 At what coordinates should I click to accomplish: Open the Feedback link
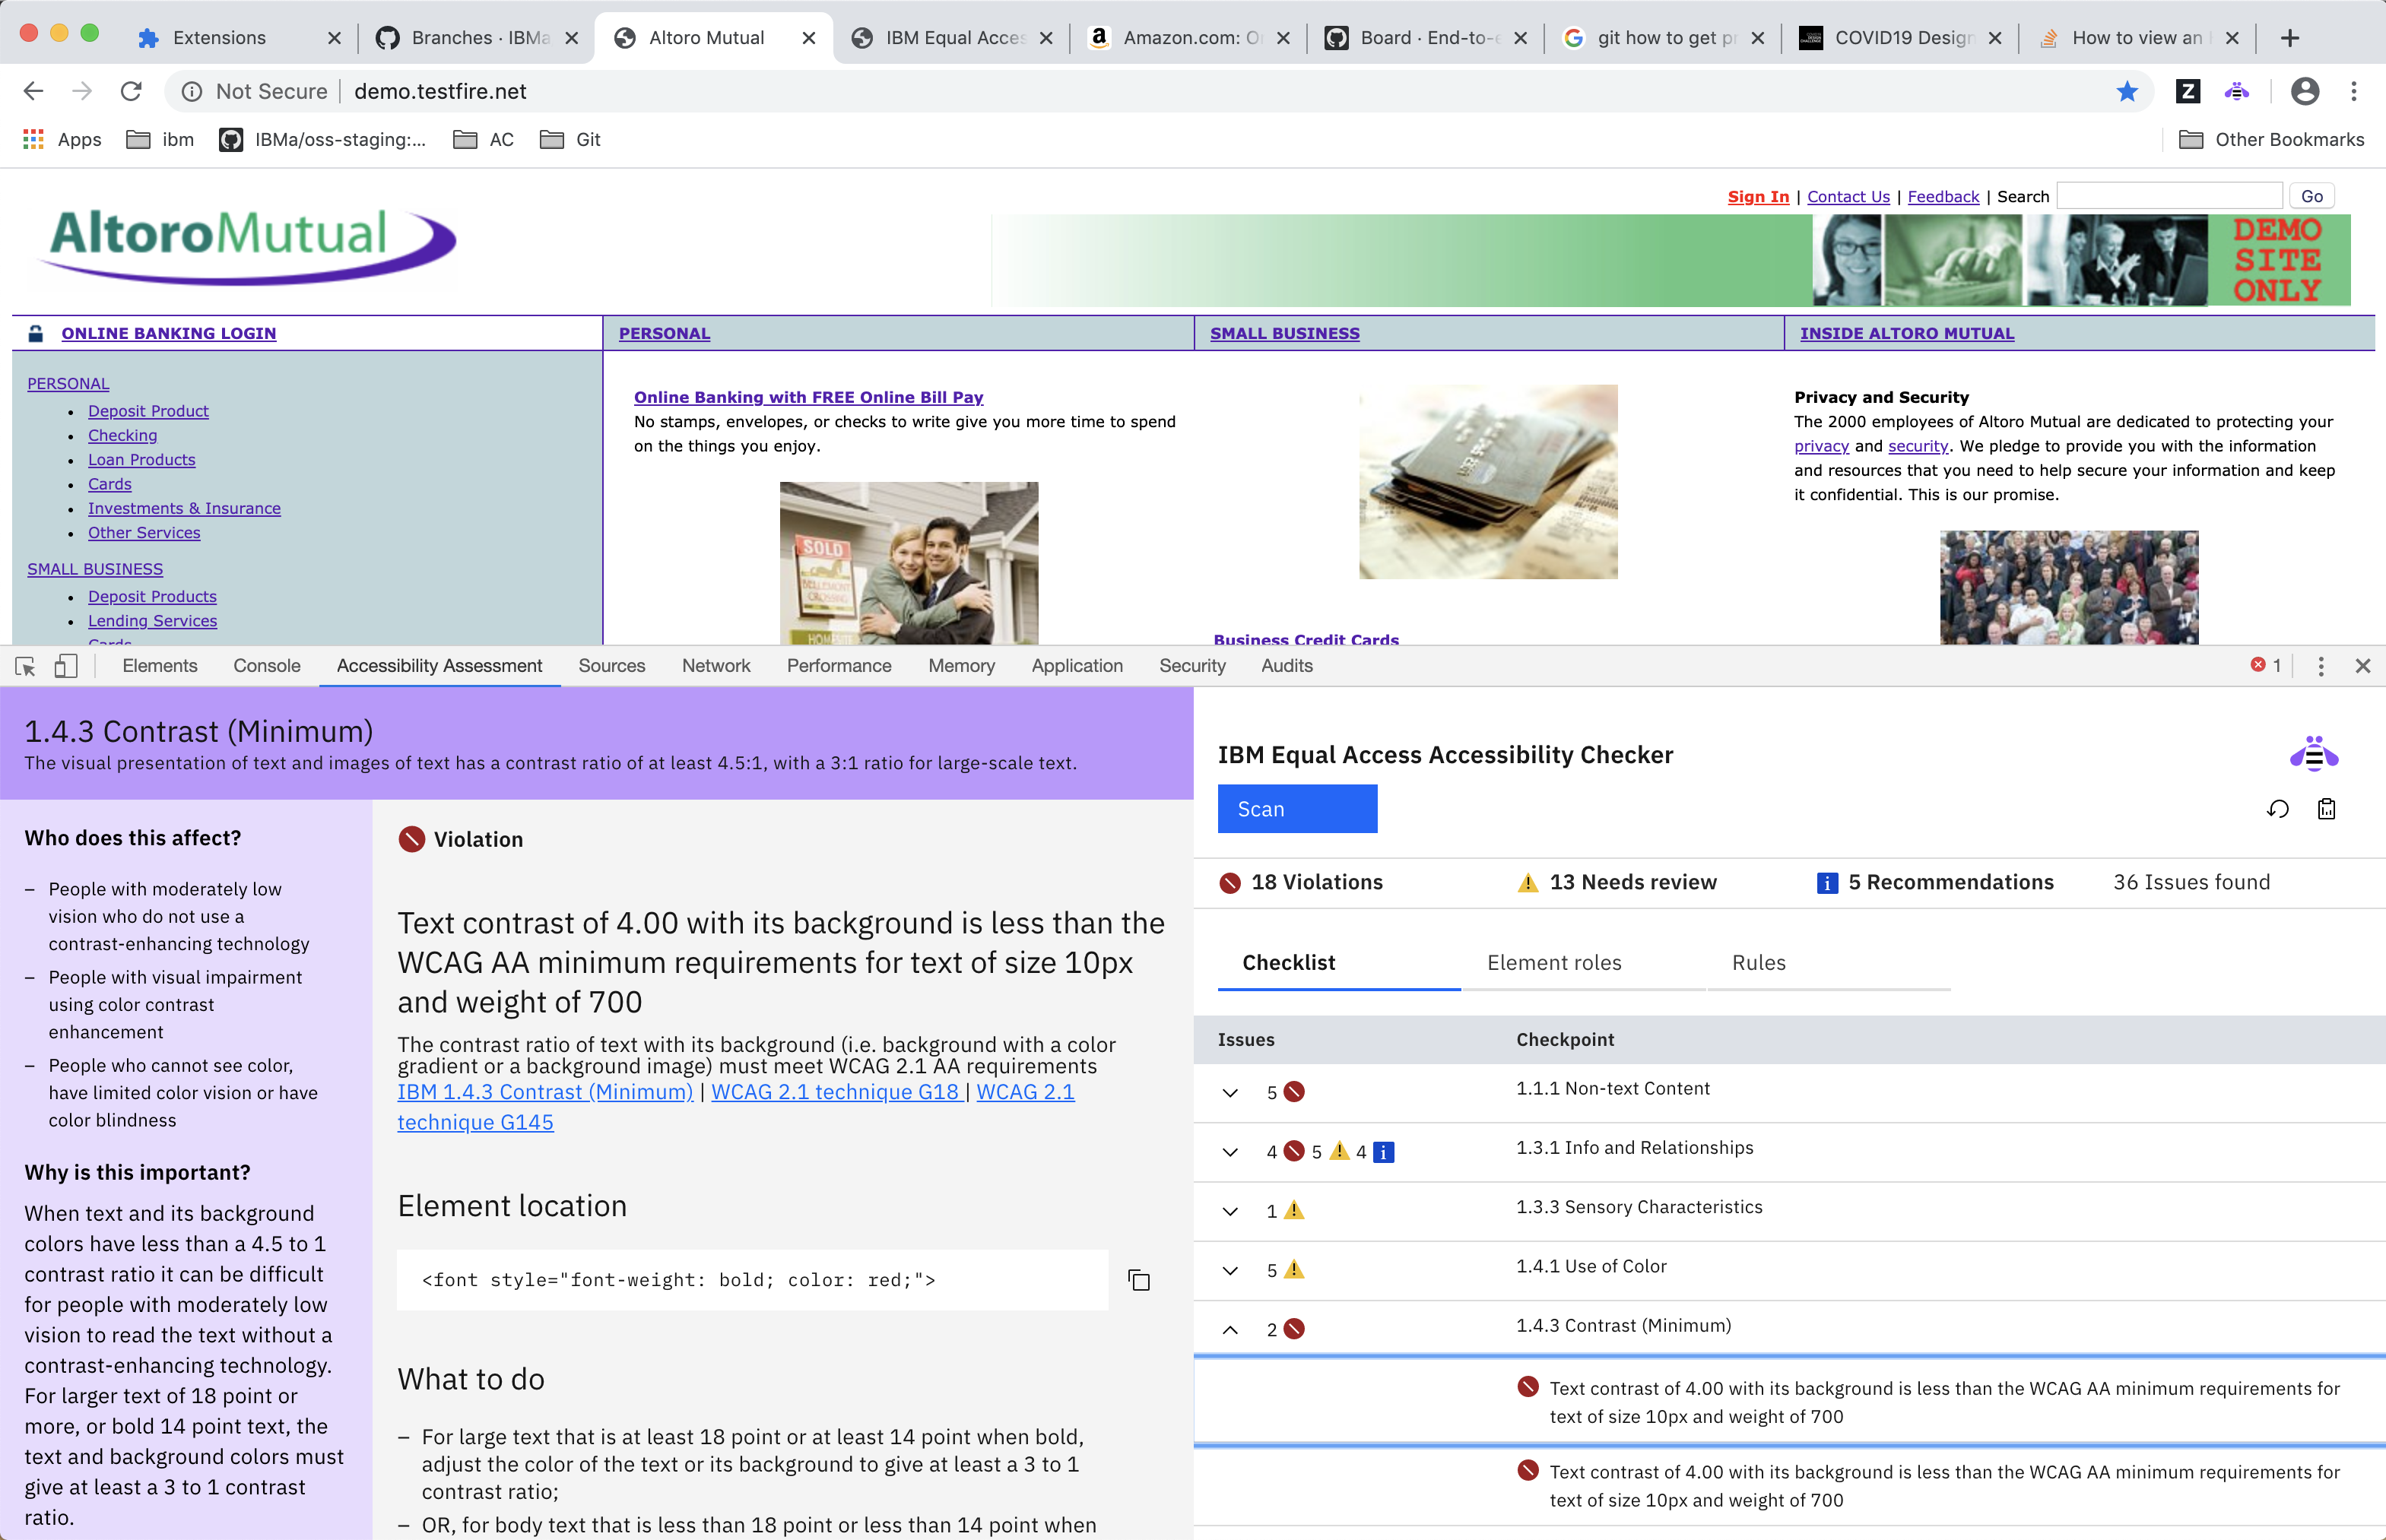click(1943, 196)
